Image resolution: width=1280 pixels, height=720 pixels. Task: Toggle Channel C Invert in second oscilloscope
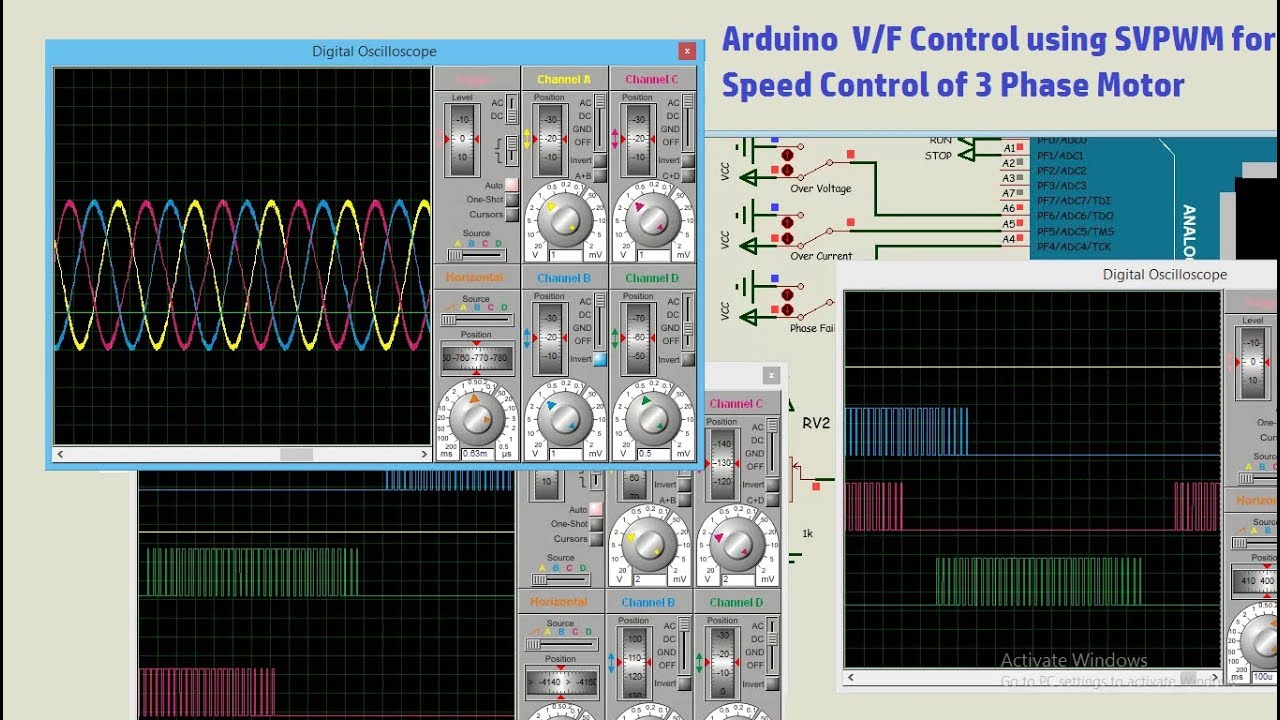[772, 484]
